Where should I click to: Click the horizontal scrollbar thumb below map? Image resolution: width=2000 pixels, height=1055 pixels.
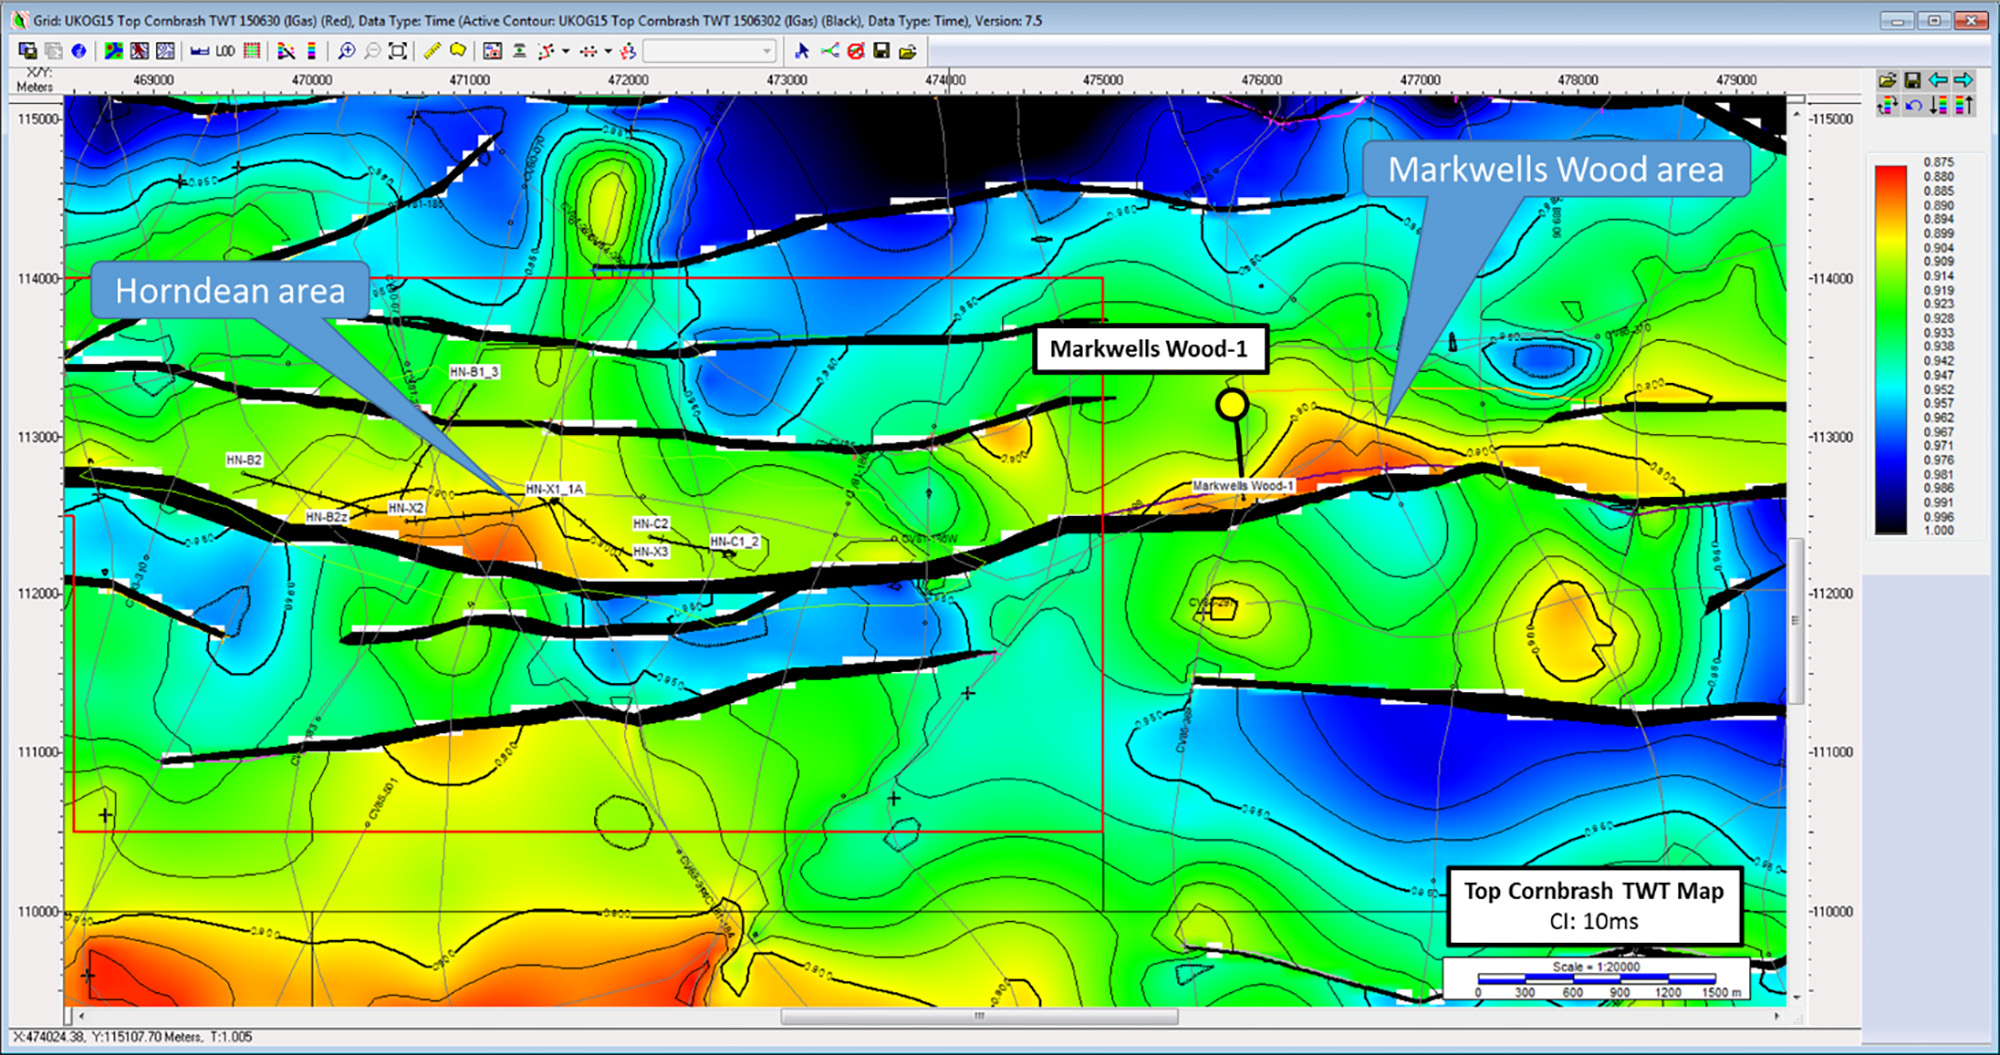[978, 1017]
